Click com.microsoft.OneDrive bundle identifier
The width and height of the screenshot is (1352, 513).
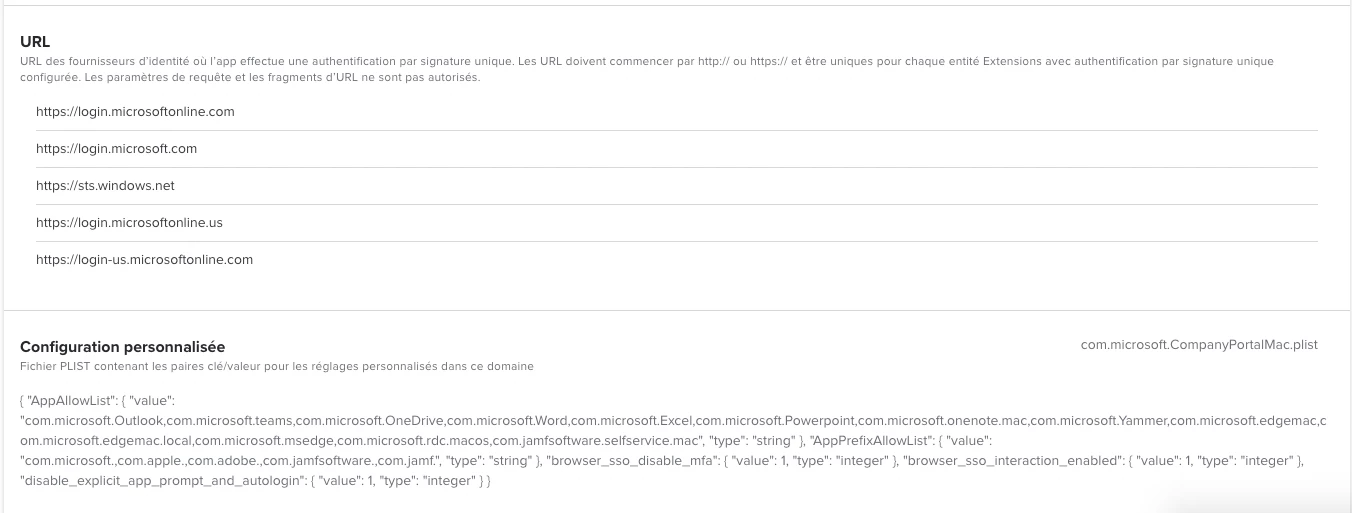(378, 420)
